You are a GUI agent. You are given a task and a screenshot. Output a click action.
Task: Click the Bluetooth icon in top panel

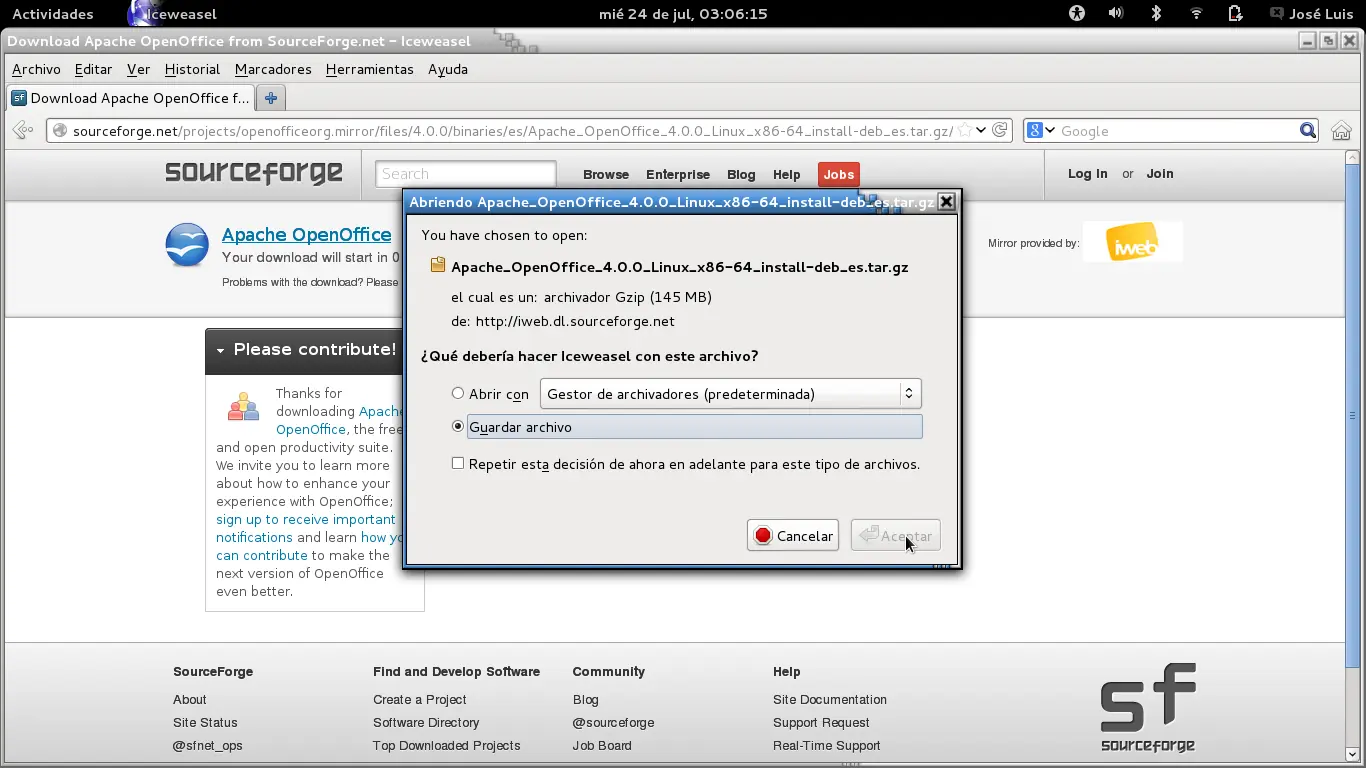1156,13
